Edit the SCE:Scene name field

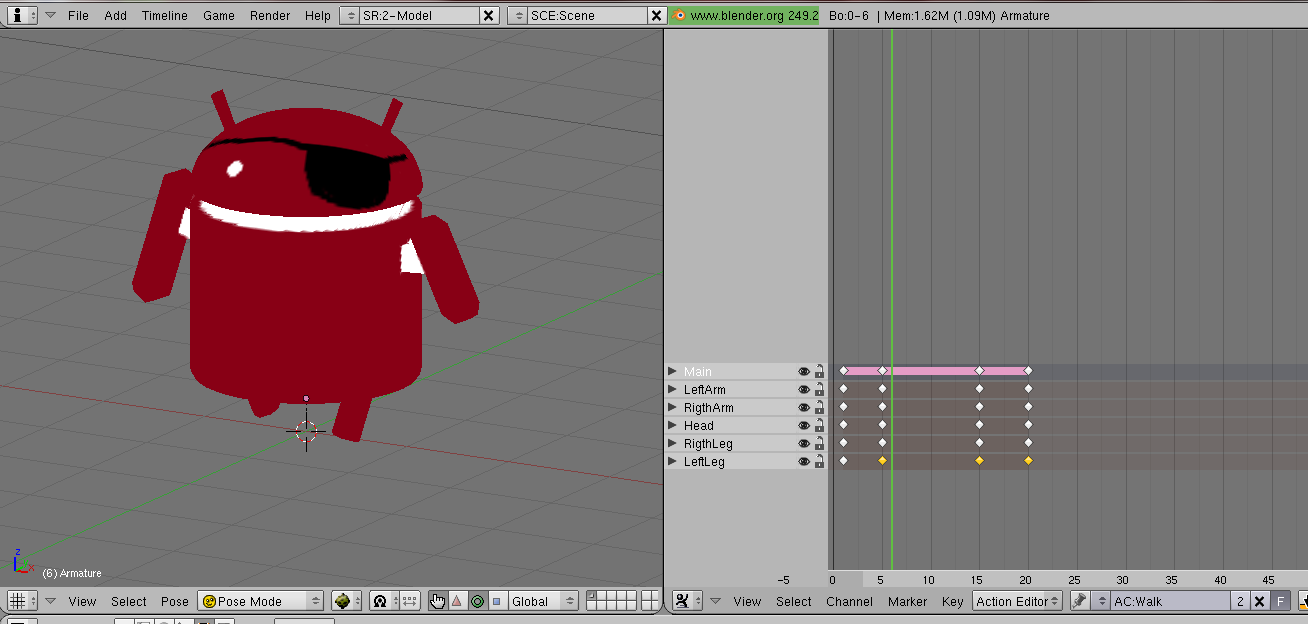tap(588, 15)
